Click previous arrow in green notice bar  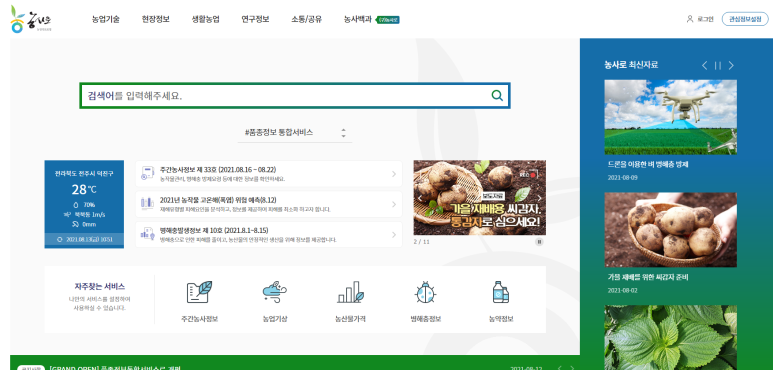[x=560, y=368]
